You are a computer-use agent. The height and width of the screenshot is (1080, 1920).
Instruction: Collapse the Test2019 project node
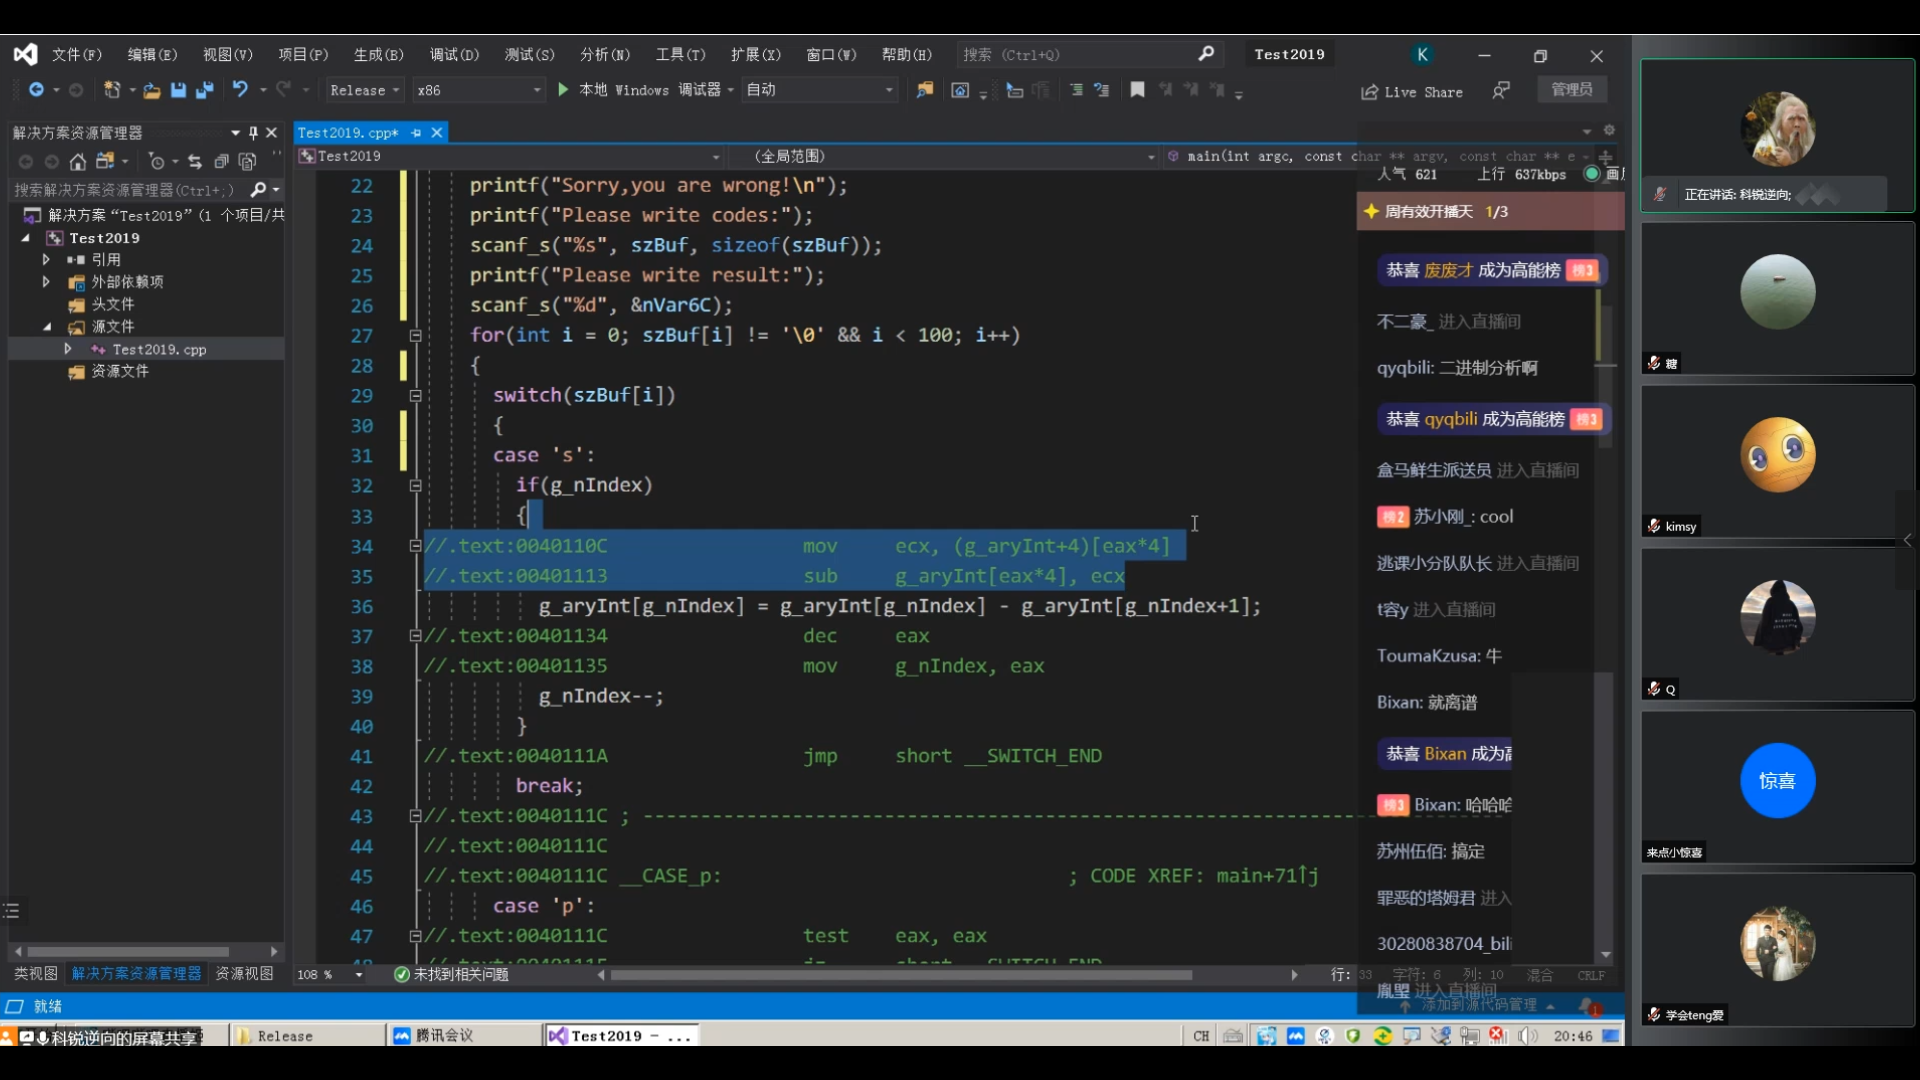tap(26, 238)
